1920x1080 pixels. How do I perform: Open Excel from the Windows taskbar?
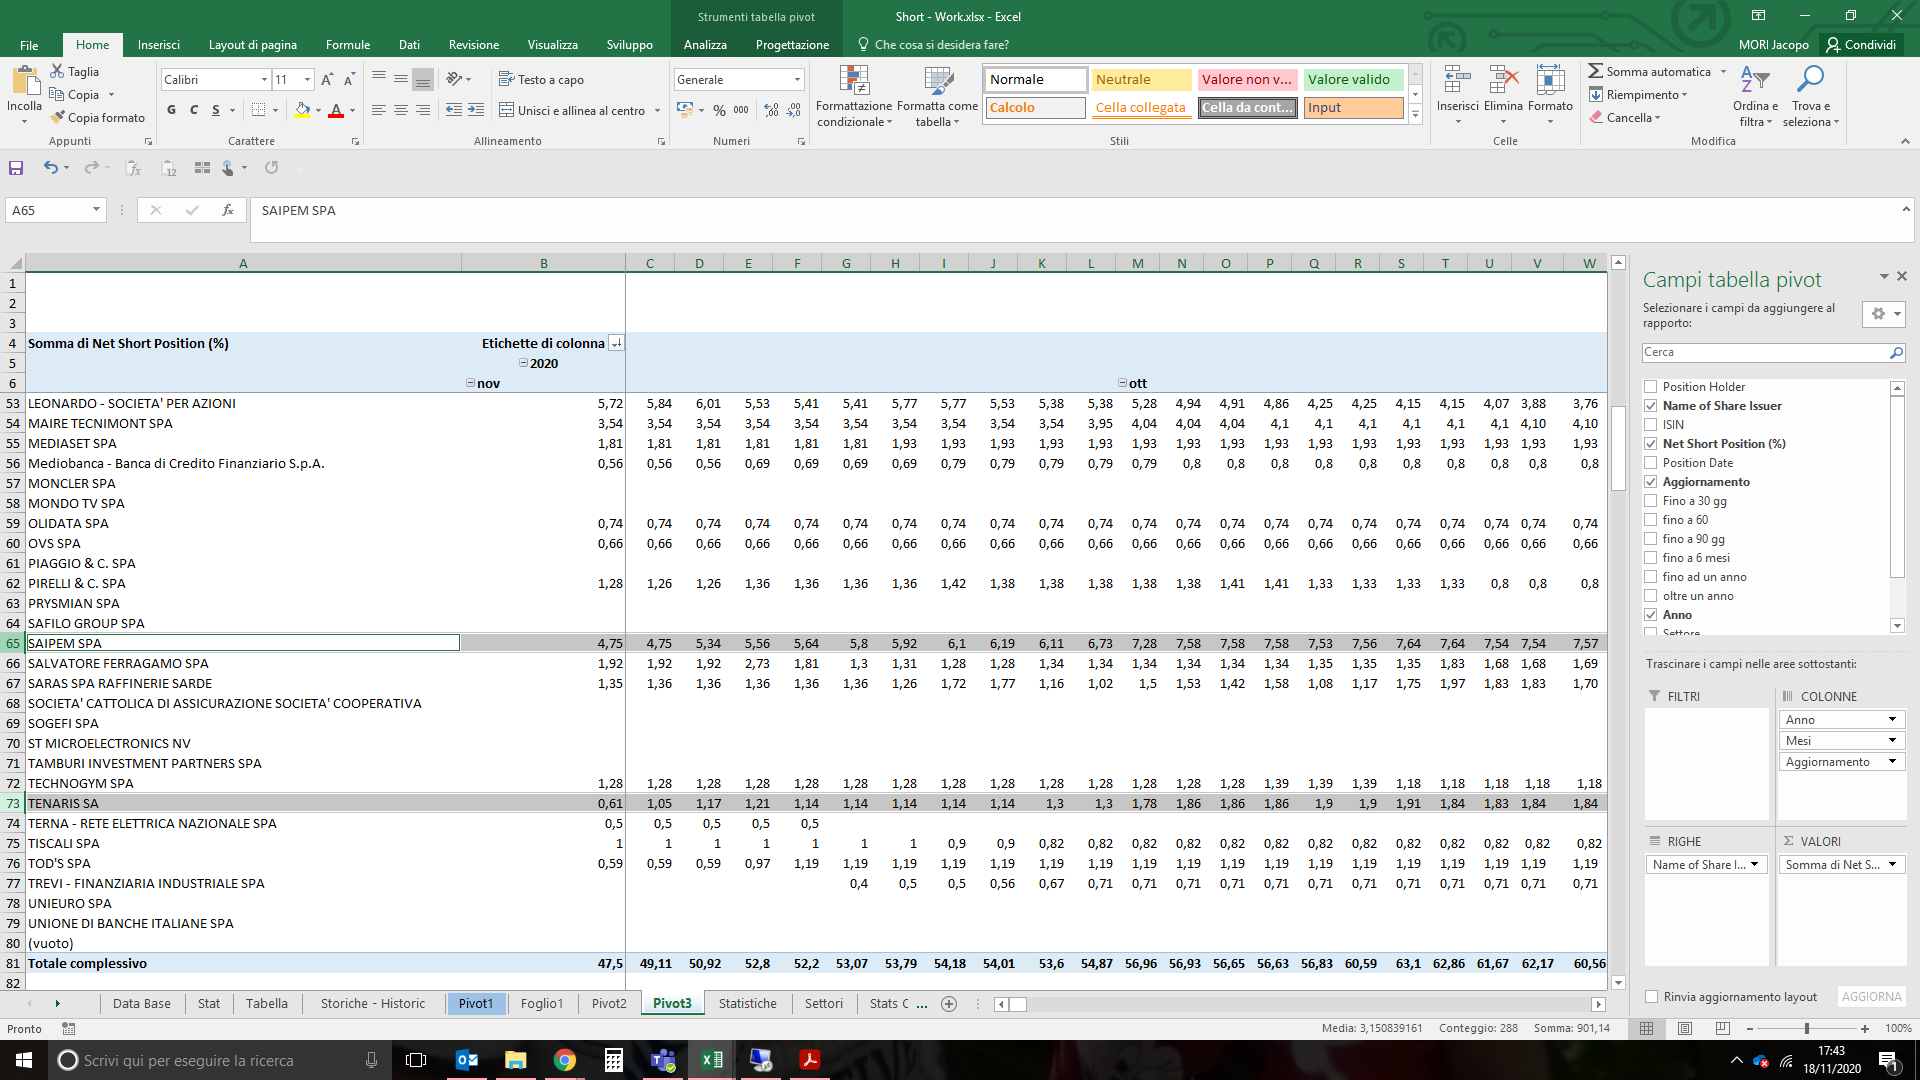712,1060
